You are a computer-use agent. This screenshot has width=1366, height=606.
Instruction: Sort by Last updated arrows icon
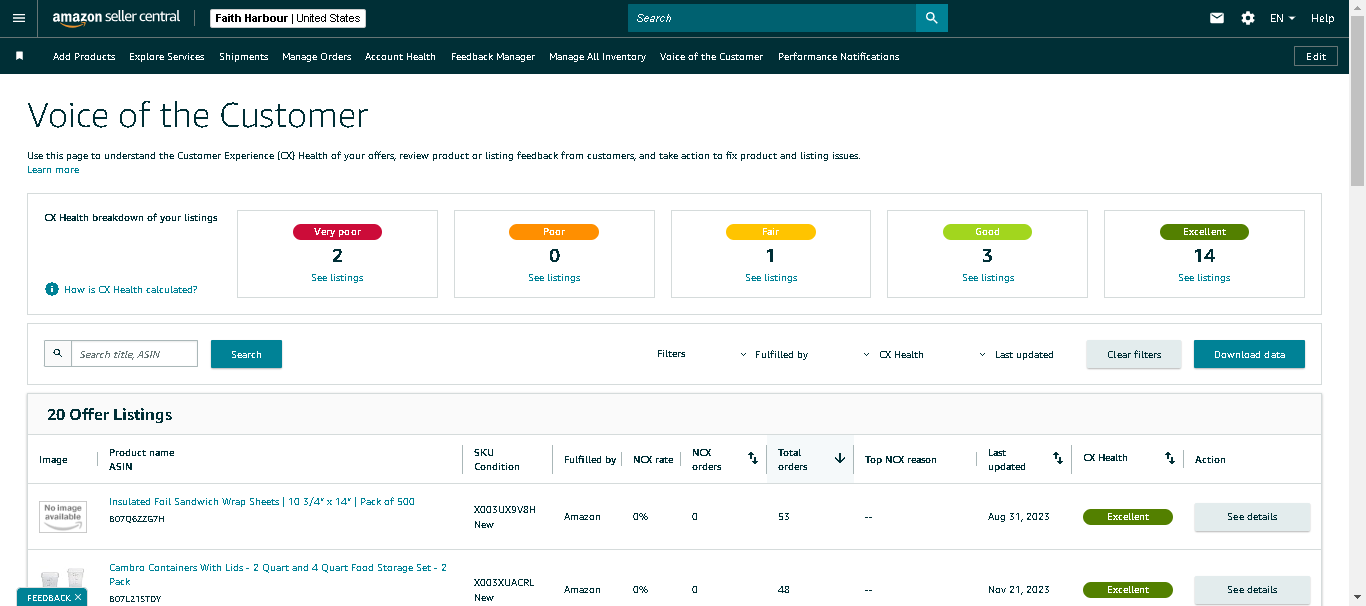click(1058, 458)
